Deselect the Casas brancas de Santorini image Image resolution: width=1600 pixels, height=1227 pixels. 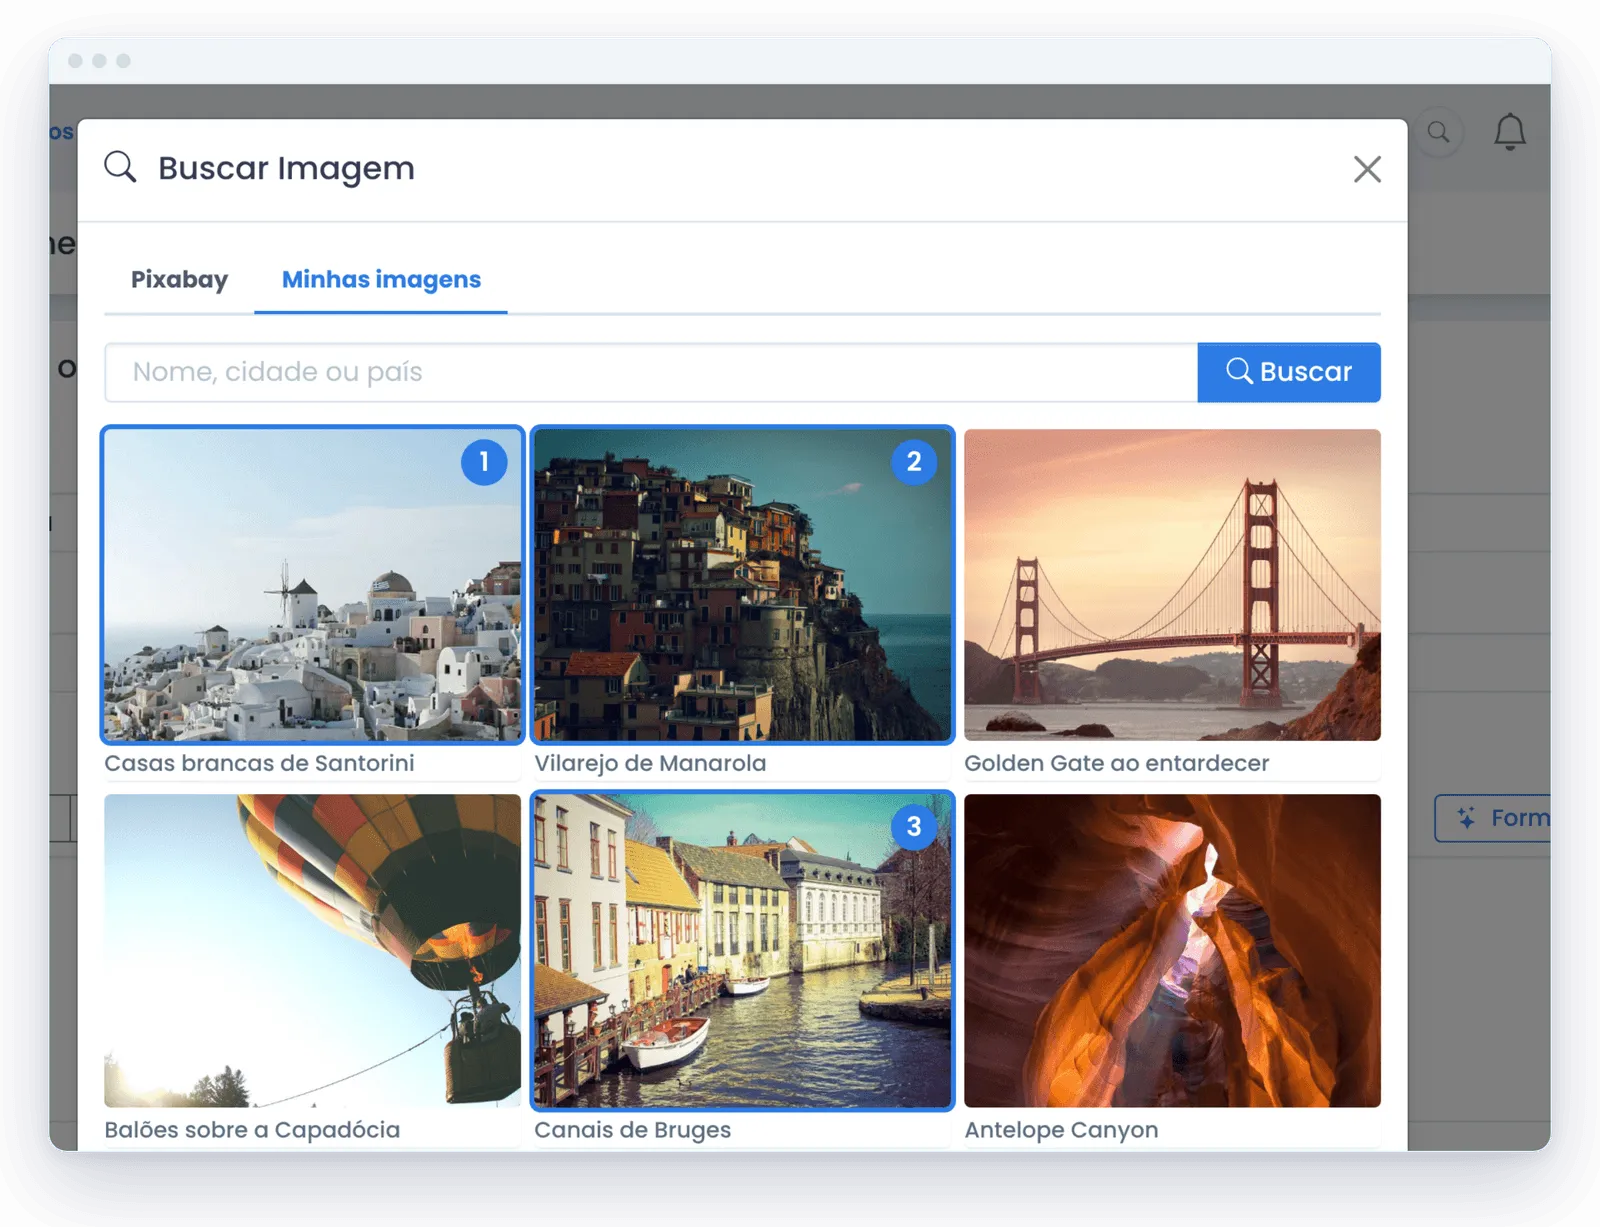312,585
